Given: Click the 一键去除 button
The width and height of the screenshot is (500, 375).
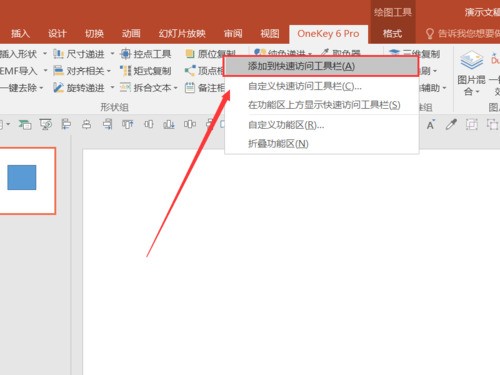Looking at the screenshot, I should pos(18,88).
